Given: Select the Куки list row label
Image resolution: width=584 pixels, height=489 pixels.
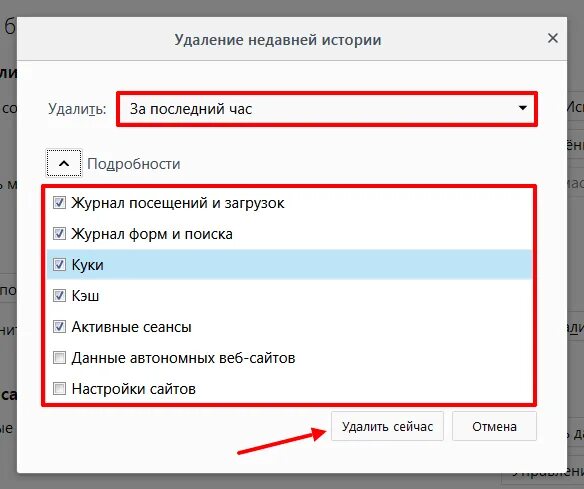Looking at the screenshot, I should (x=88, y=265).
